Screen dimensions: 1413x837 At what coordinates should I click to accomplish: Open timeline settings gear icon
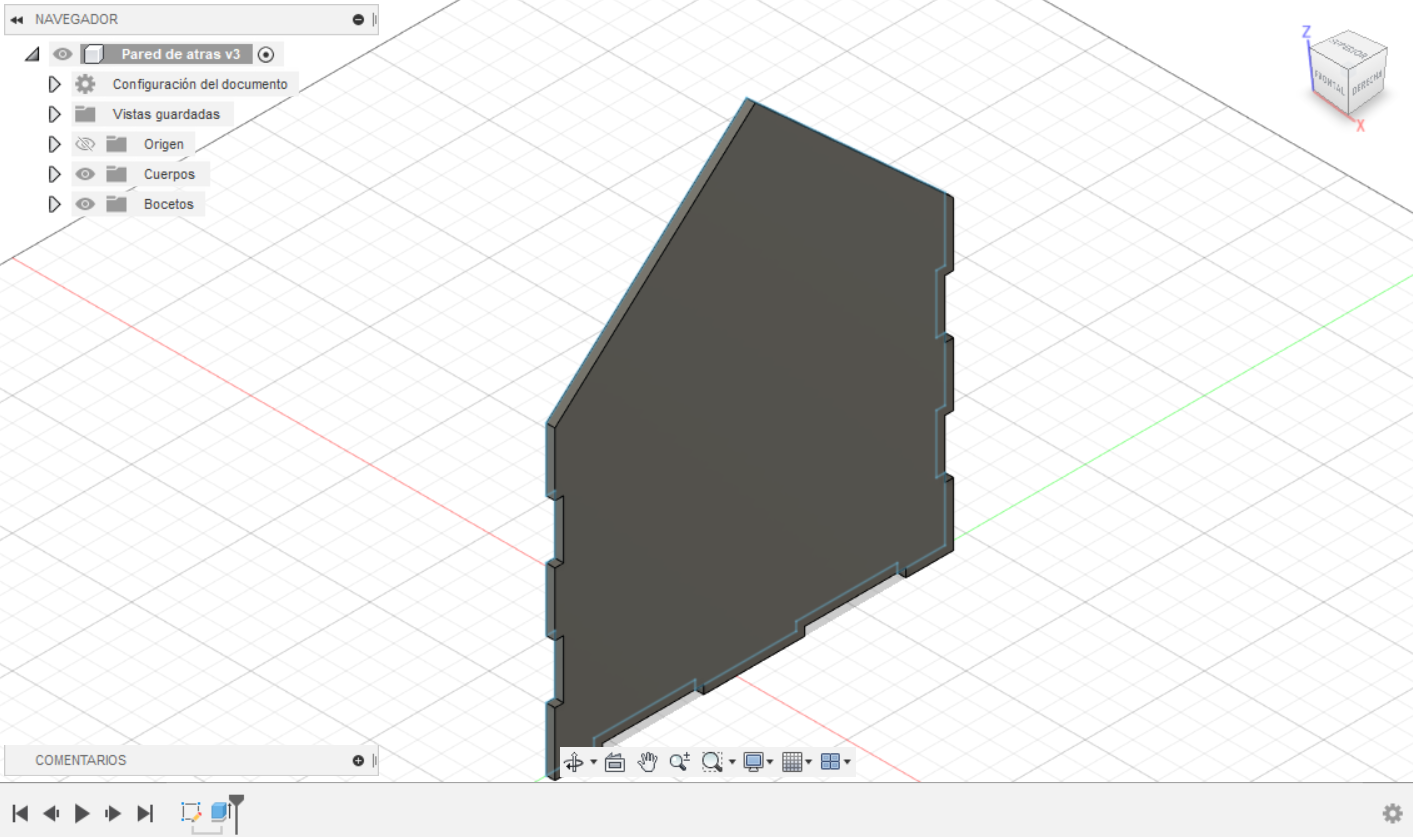coord(1392,814)
